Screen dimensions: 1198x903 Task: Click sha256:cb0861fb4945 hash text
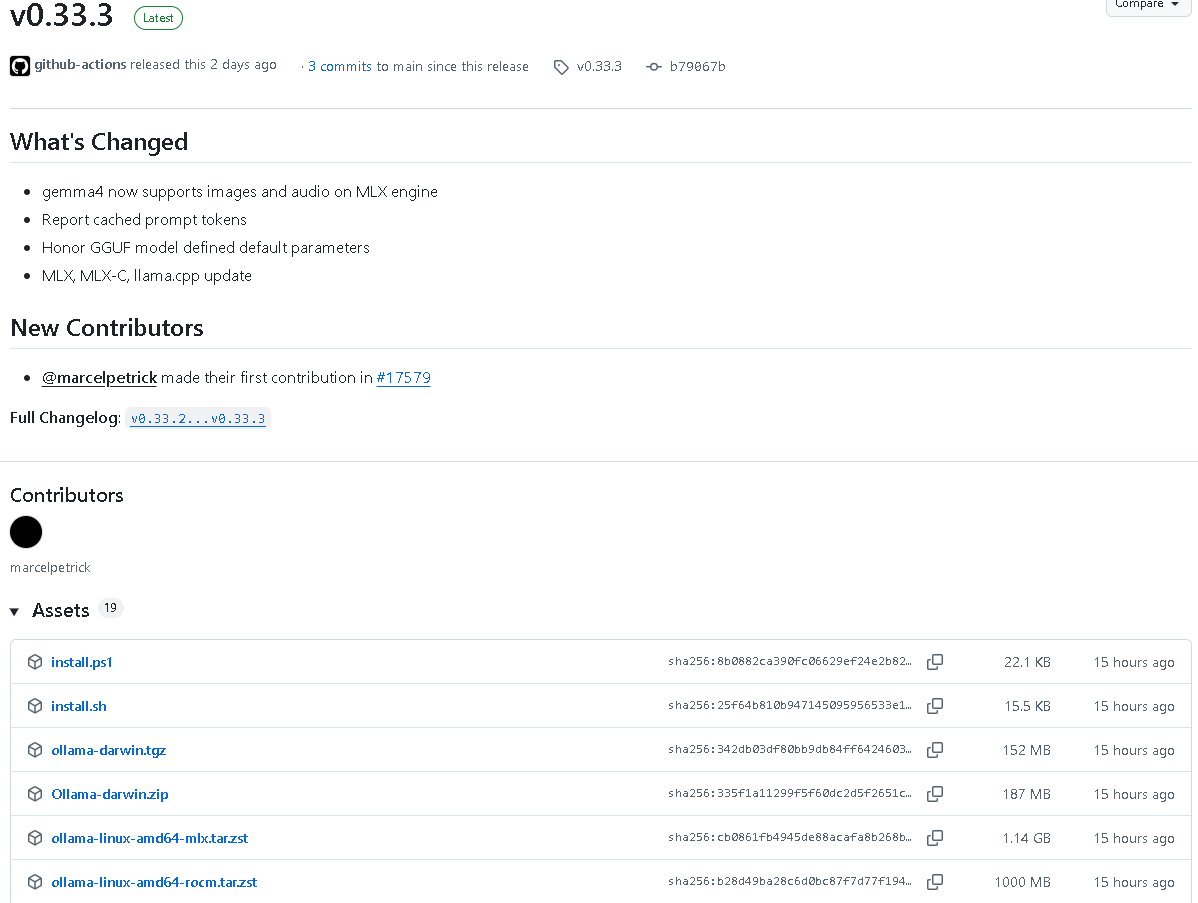(x=790, y=837)
